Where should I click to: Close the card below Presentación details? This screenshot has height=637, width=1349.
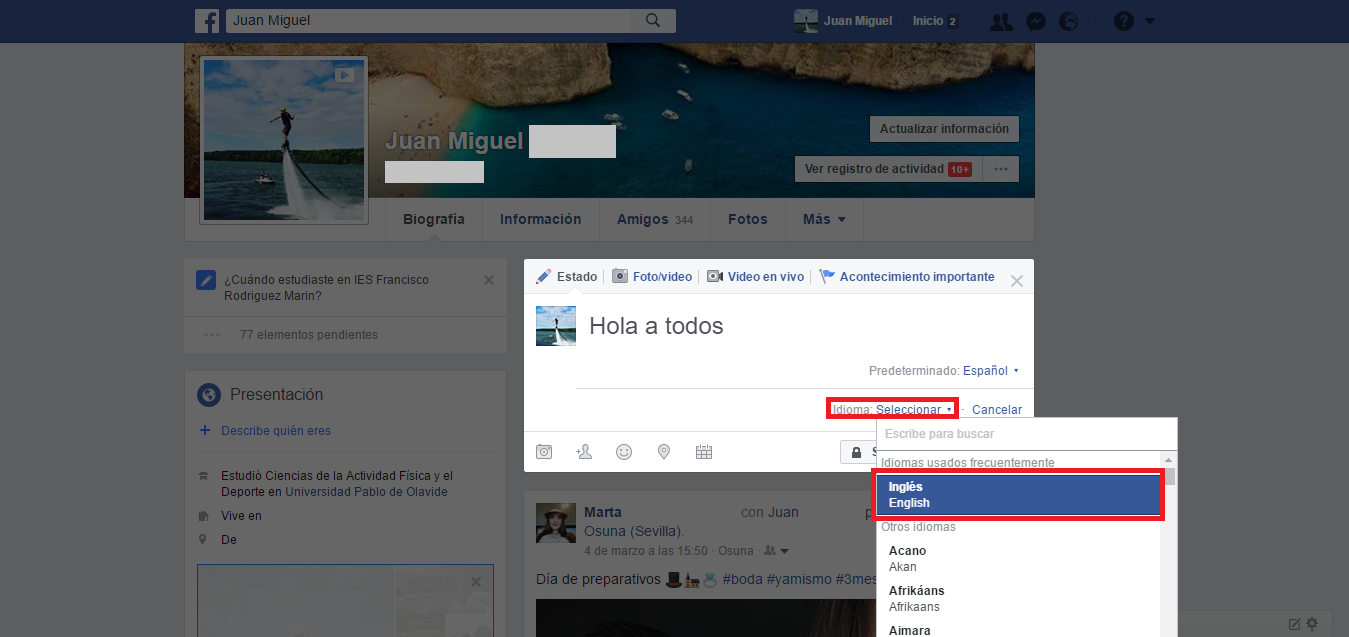tap(476, 582)
